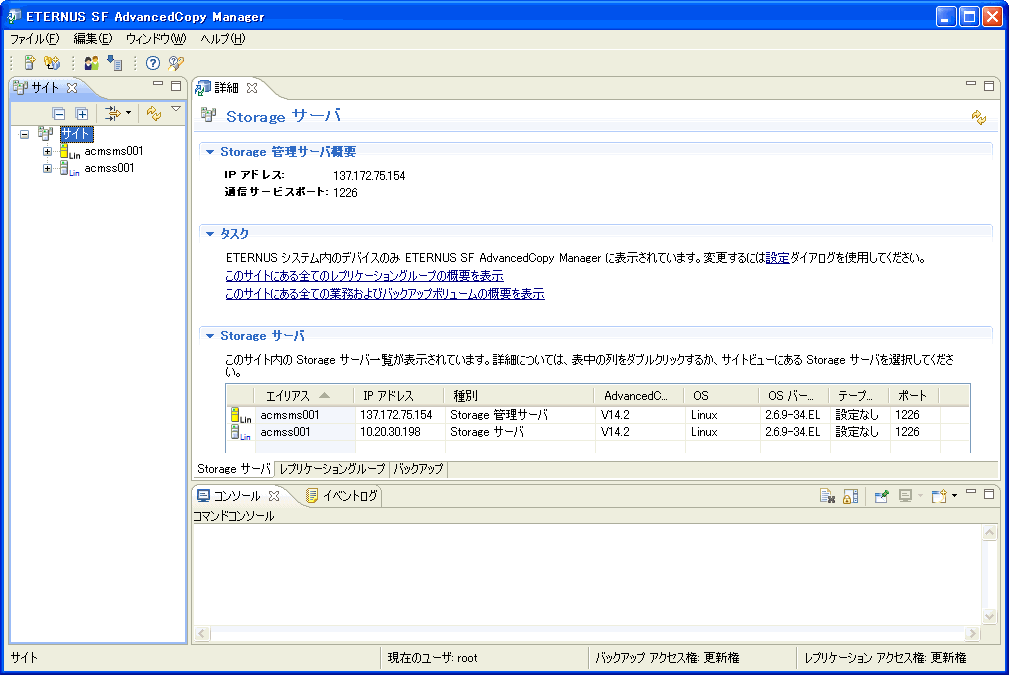
Task: Click the OS column header
Action: [721, 396]
